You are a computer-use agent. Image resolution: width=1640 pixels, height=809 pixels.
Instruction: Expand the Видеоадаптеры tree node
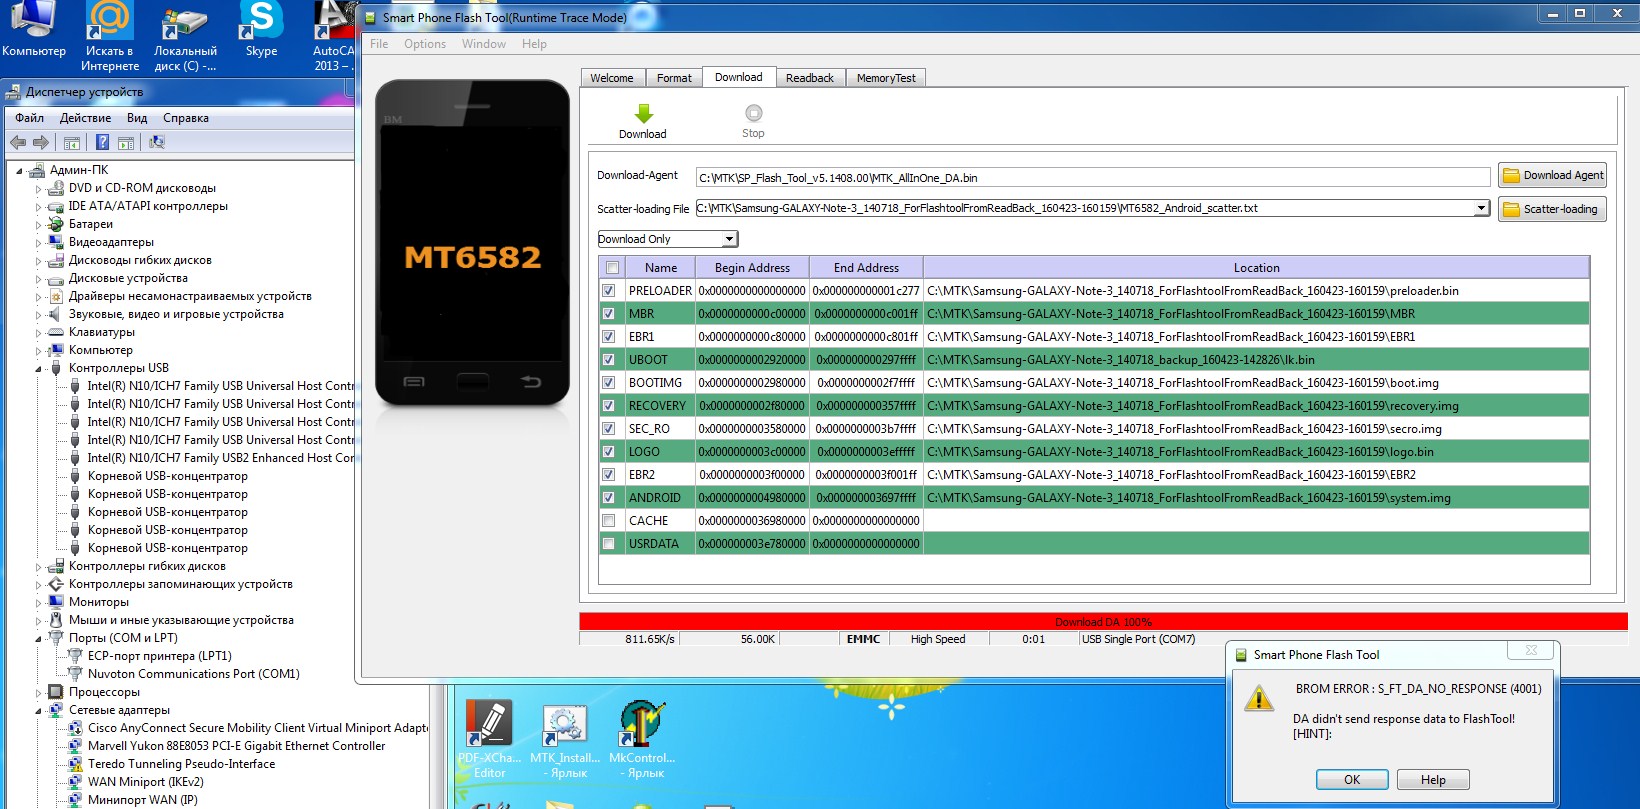coord(39,243)
